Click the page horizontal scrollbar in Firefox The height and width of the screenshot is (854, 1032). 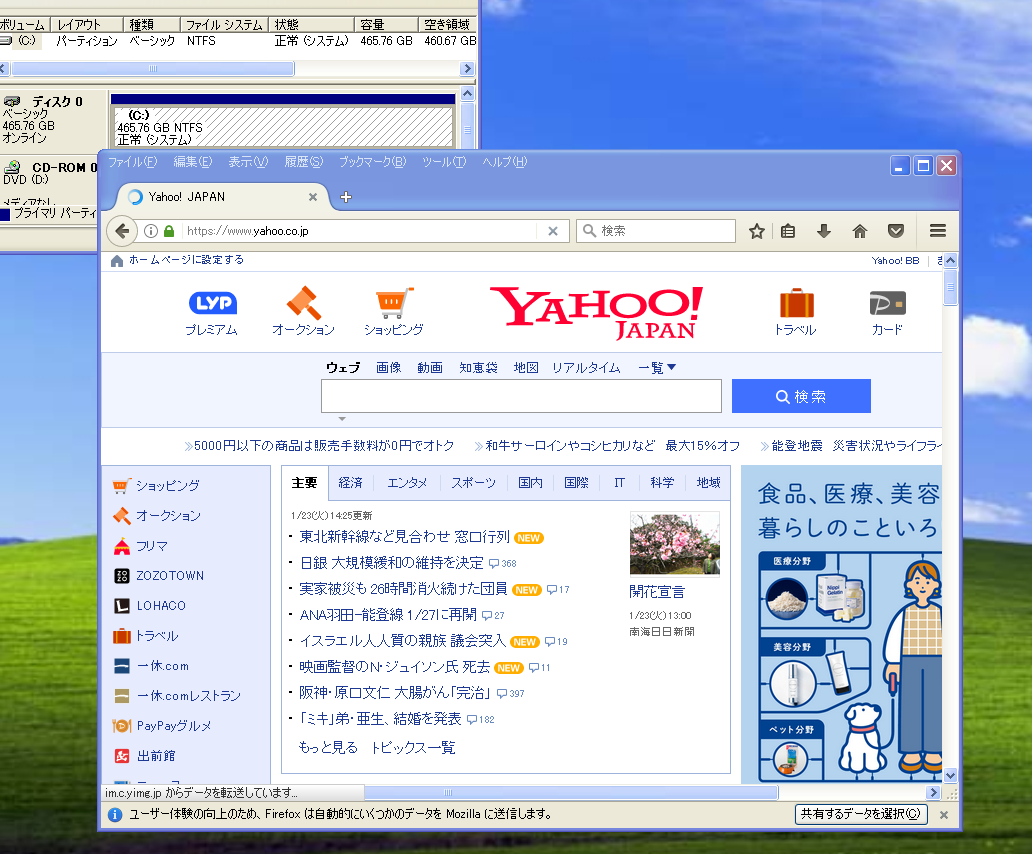(x=571, y=793)
